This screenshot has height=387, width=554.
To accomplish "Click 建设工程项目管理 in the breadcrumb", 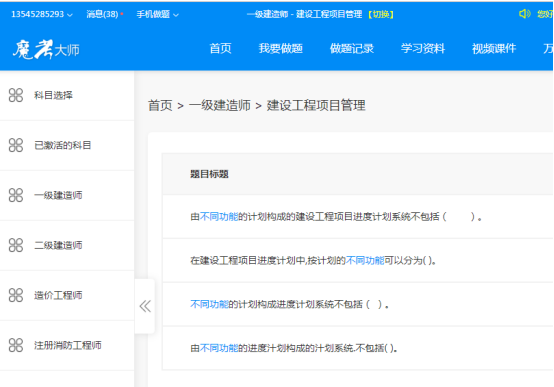I will [x=316, y=105].
